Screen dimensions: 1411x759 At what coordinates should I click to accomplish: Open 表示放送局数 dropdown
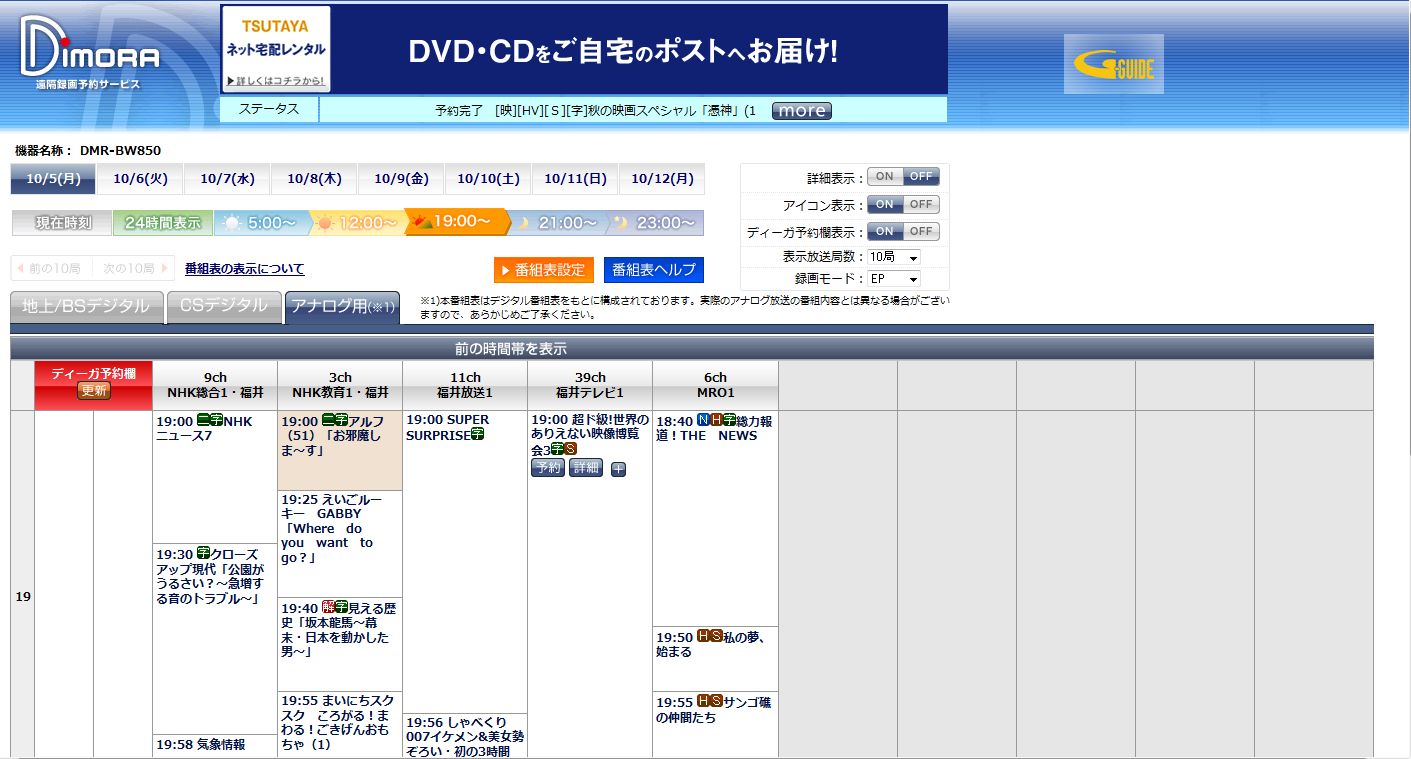pyautogui.click(x=893, y=257)
